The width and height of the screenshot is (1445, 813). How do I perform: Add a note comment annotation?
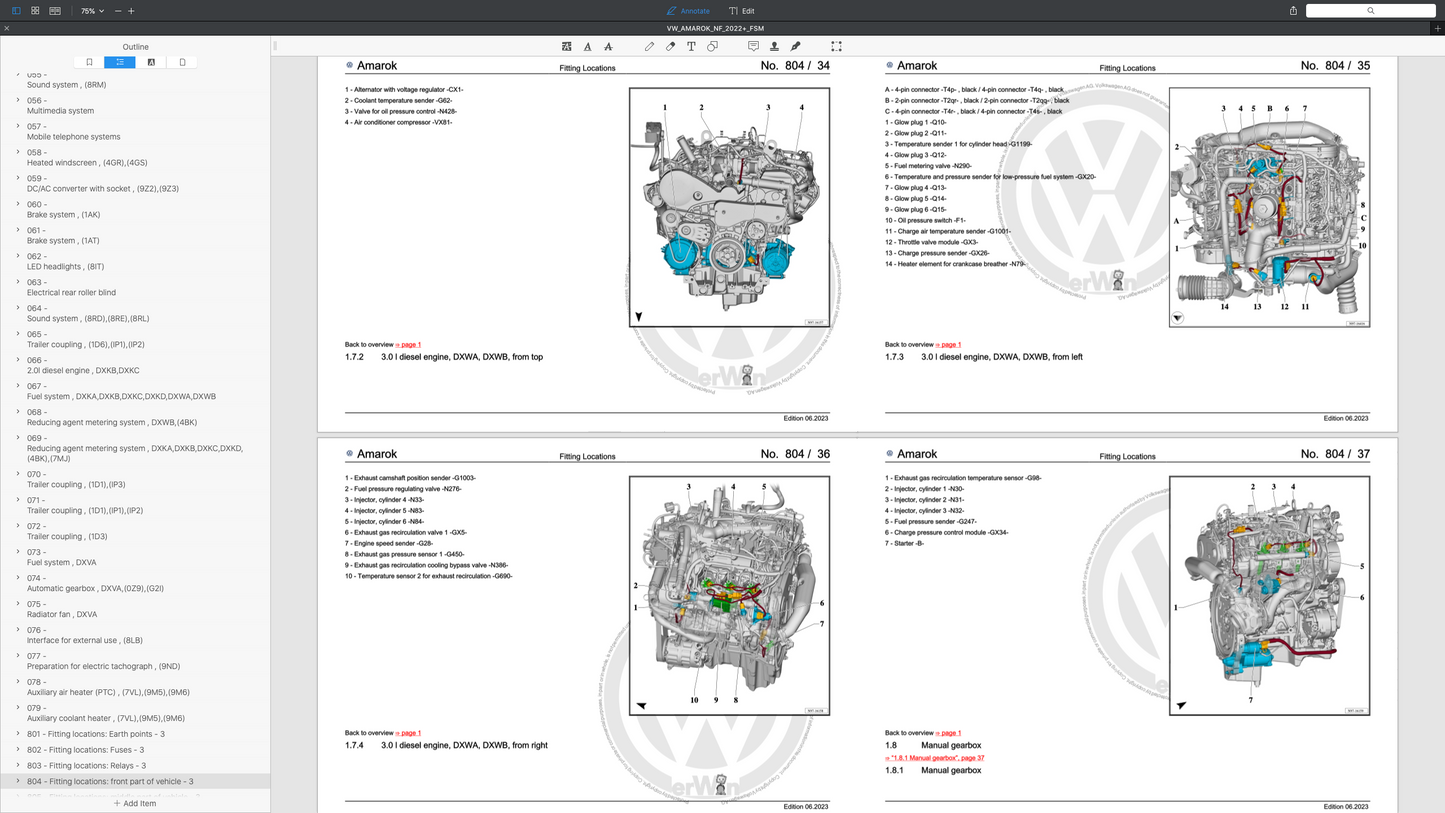[753, 46]
